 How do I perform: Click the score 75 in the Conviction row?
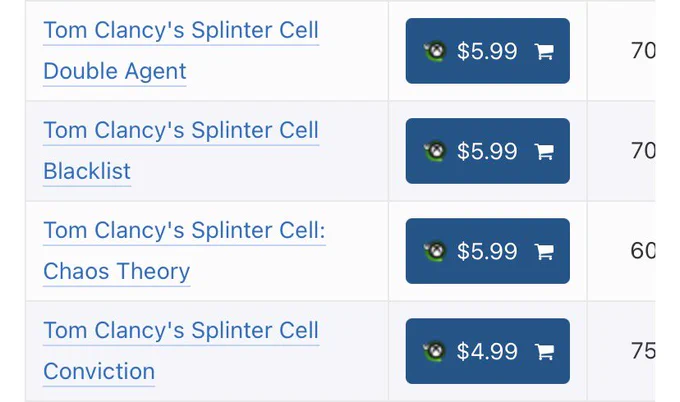[643, 351]
